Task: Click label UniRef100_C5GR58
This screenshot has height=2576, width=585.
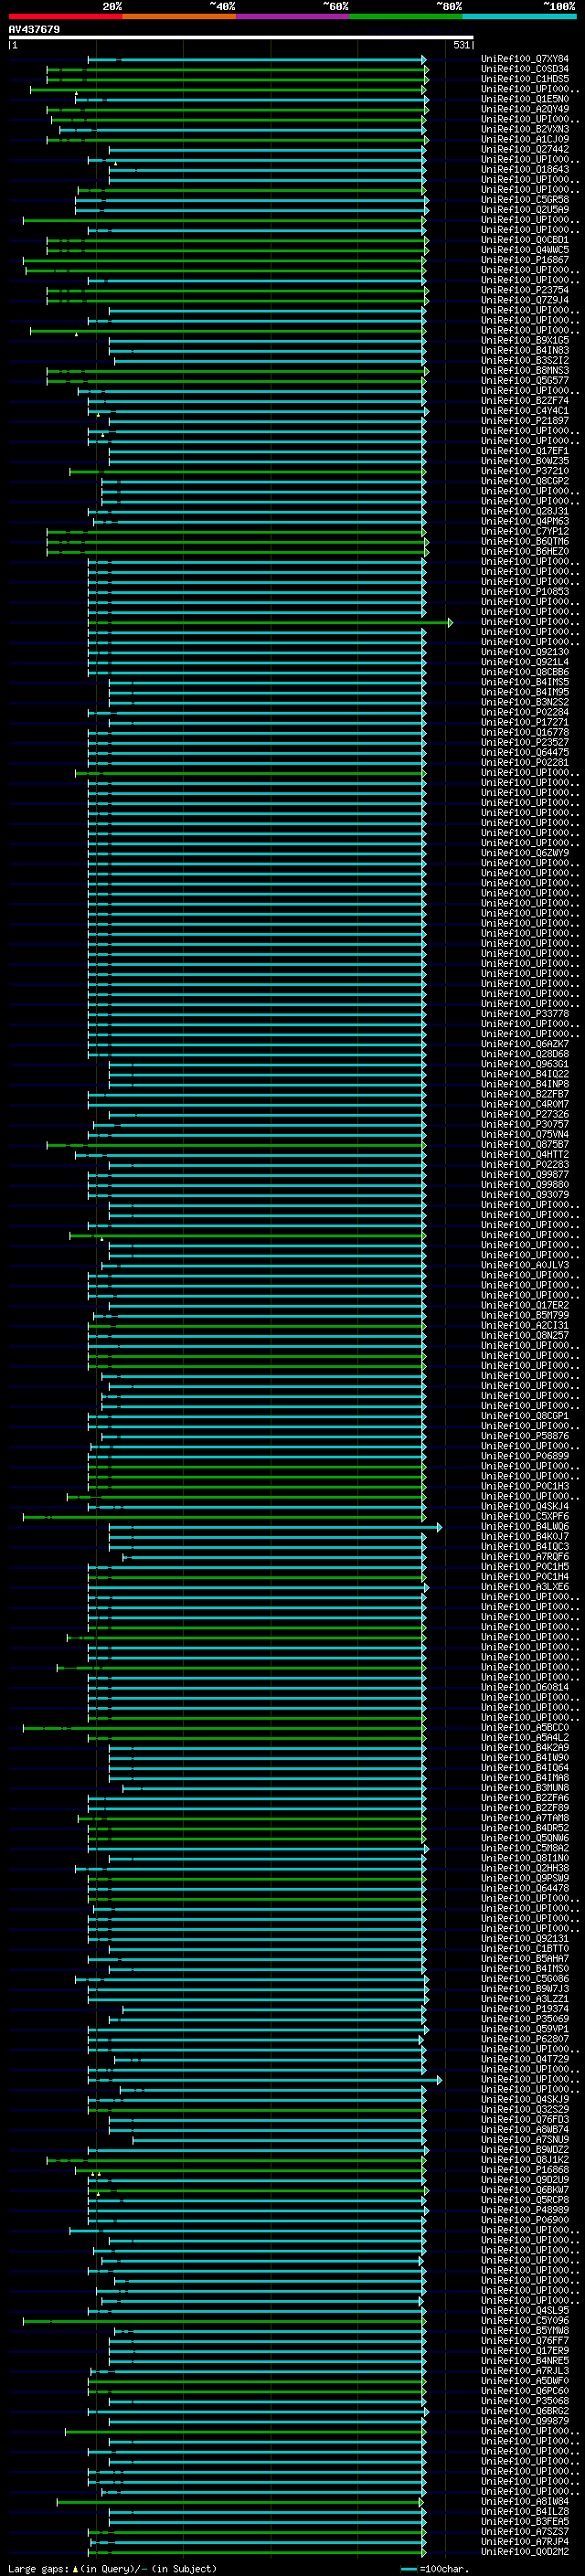Action: coord(525,199)
